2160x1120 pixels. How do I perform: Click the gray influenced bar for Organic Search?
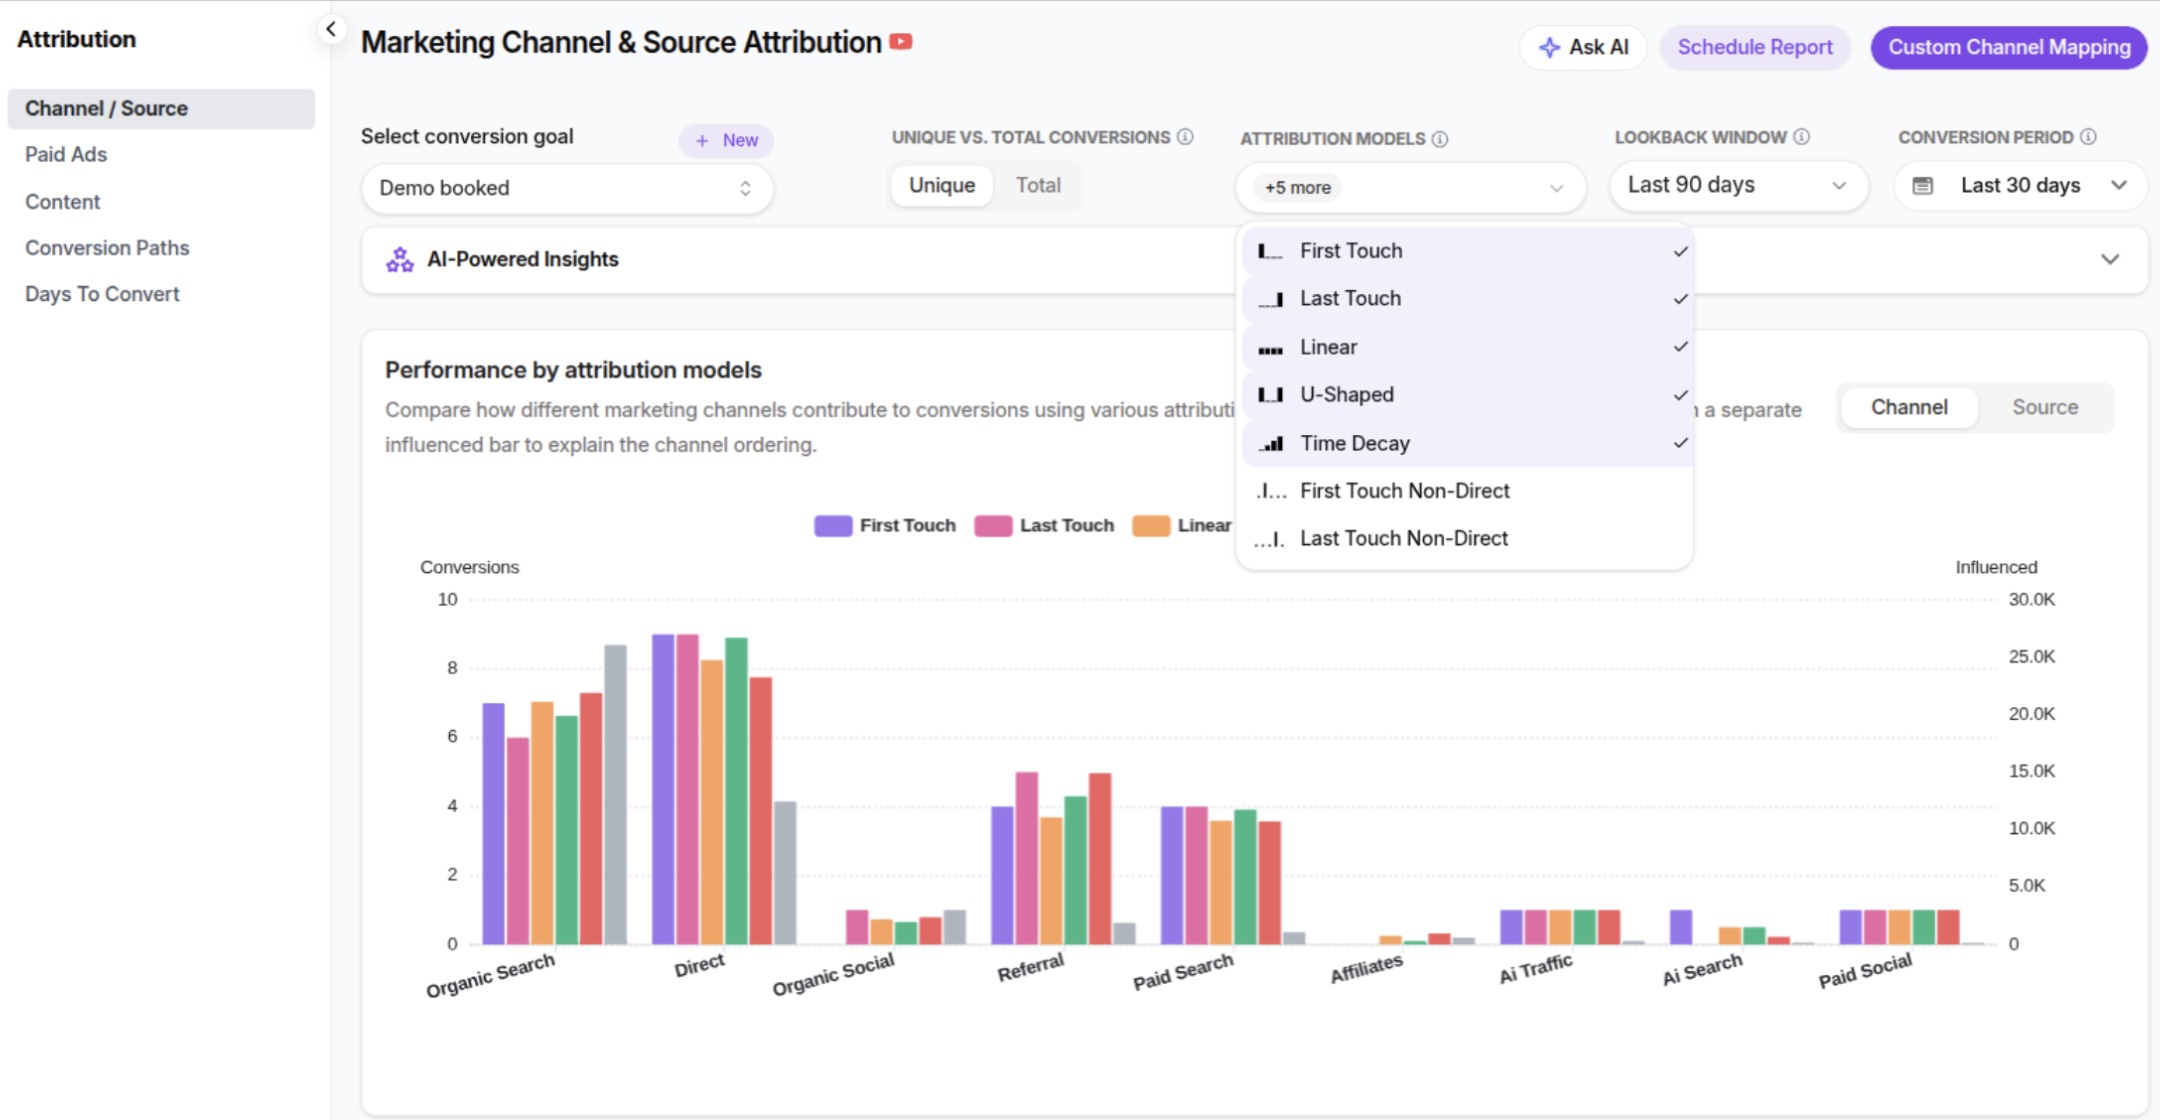pyautogui.click(x=616, y=795)
